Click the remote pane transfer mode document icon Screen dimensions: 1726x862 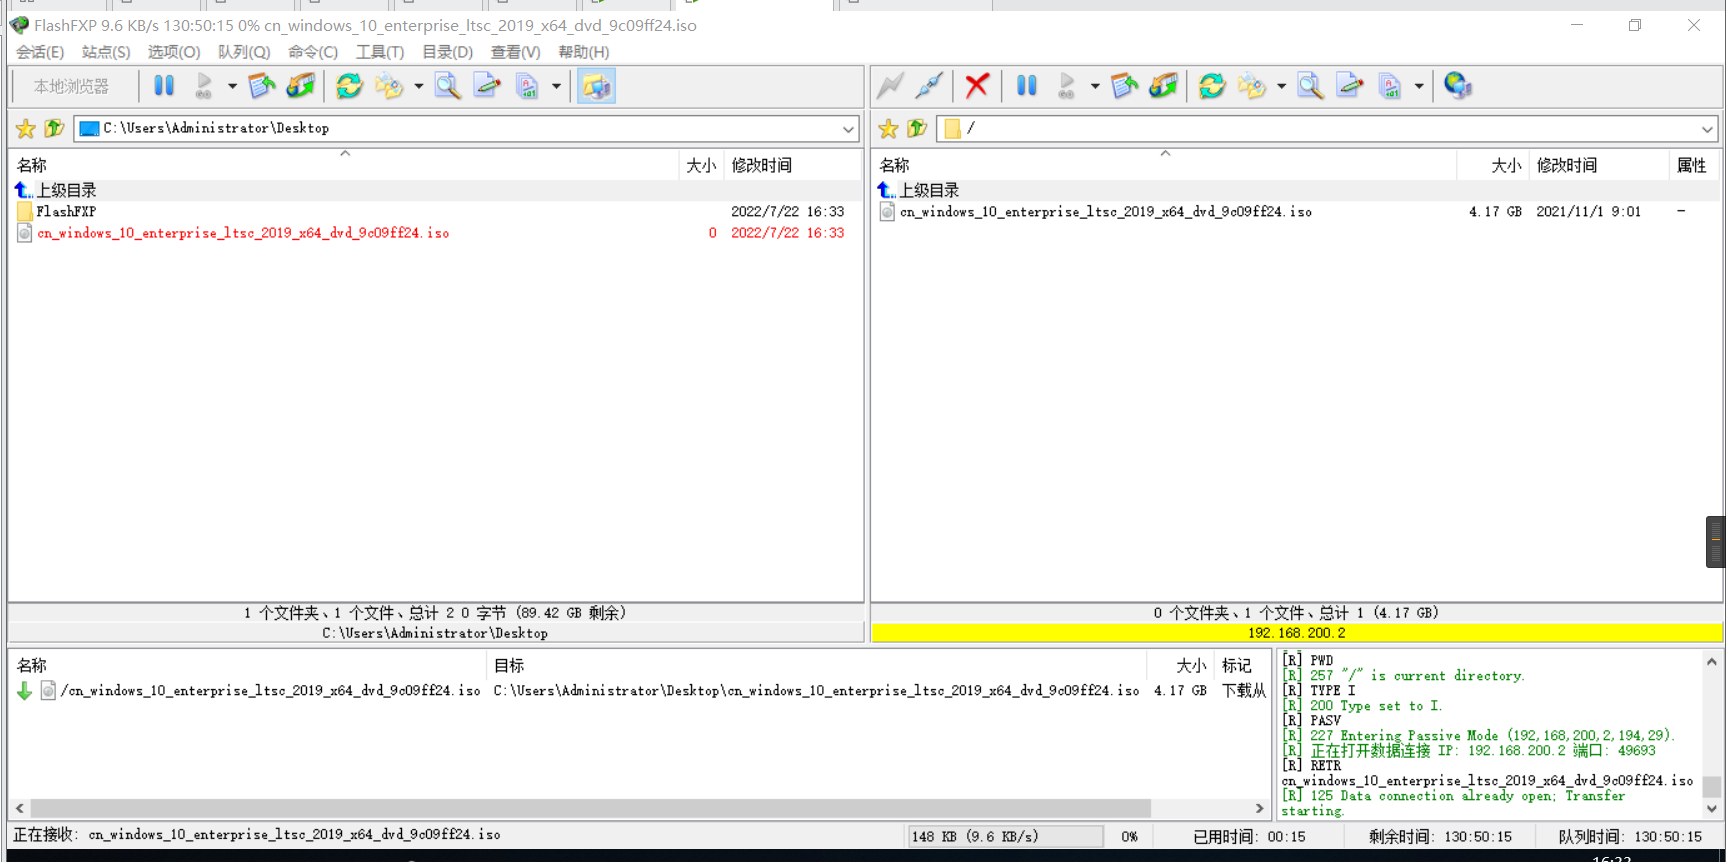[x=1390, y=86]
